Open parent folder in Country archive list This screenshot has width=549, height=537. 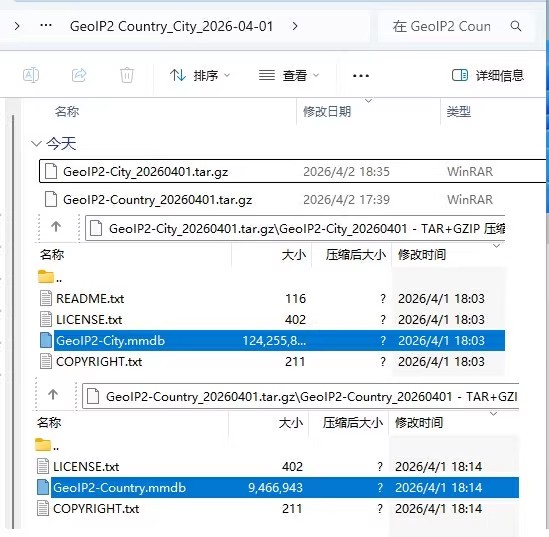[x=47, y=445]
